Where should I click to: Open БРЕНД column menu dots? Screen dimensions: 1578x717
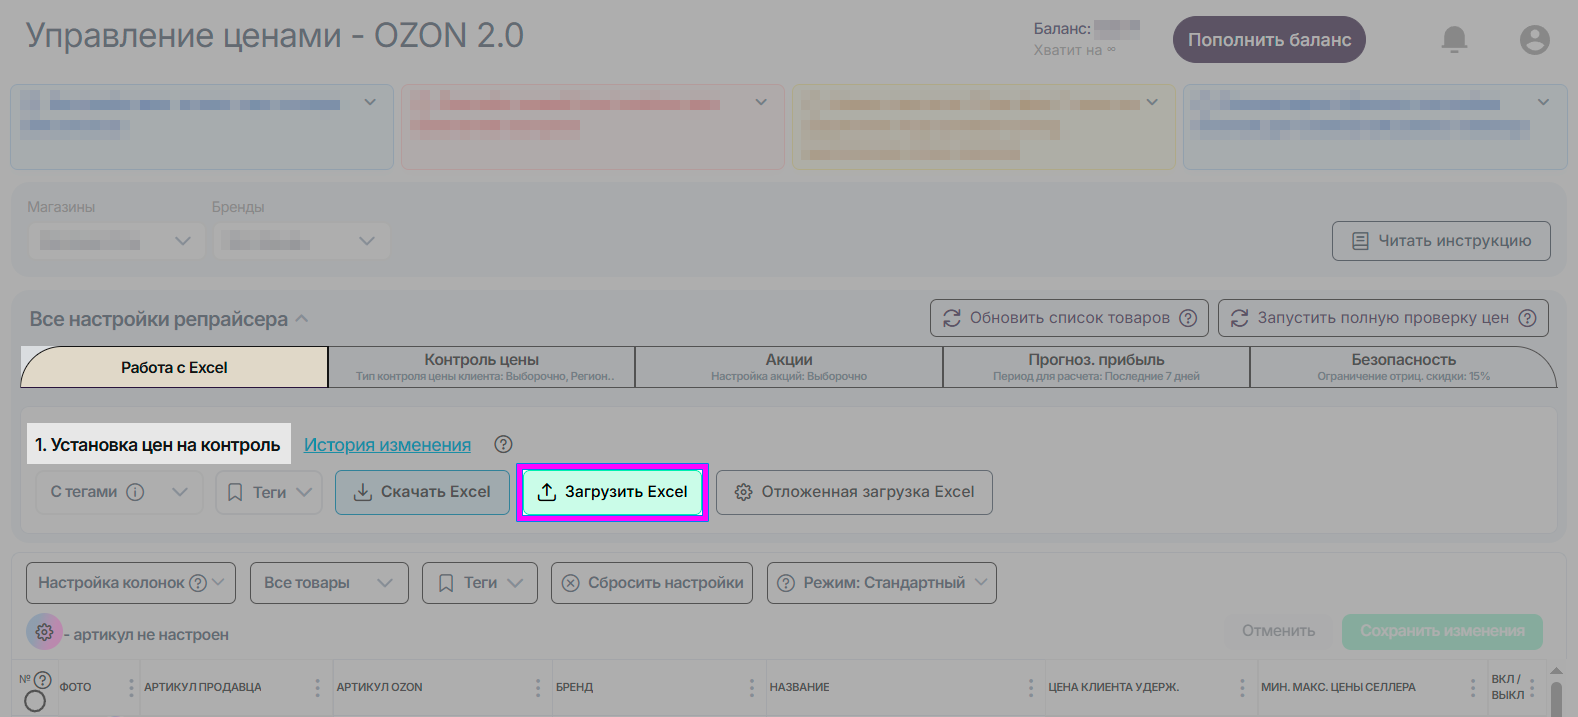[x=751, y=688]
